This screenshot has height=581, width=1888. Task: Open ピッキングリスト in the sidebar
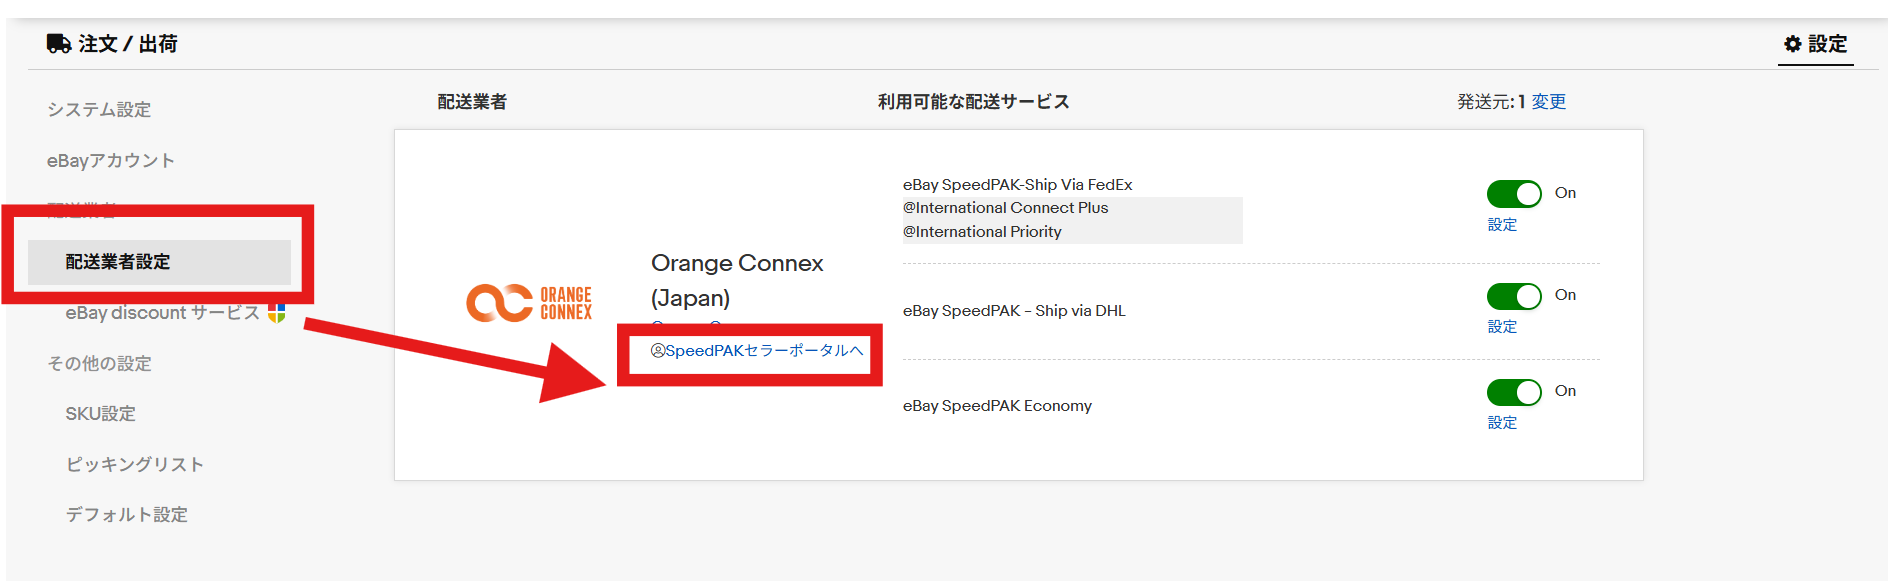point(135,465)
